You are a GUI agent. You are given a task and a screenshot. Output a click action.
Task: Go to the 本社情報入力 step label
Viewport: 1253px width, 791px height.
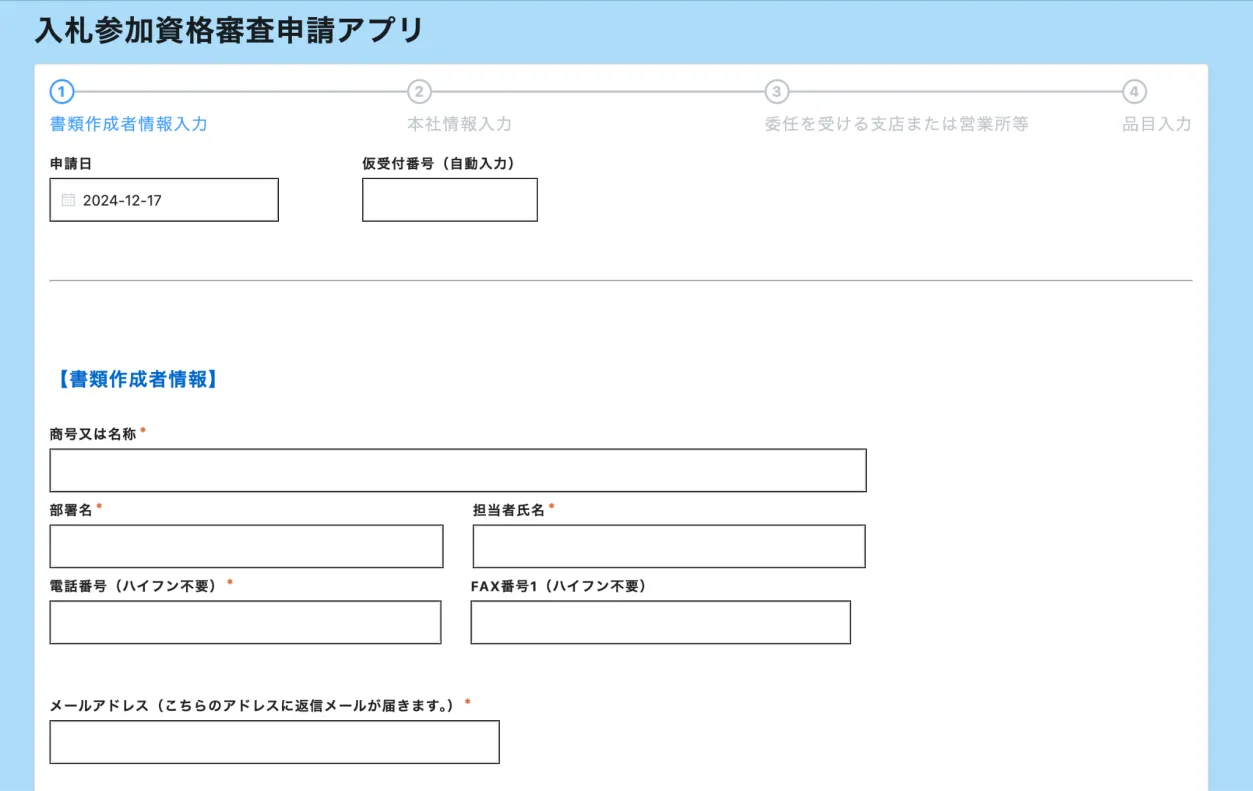coord(459,124)
